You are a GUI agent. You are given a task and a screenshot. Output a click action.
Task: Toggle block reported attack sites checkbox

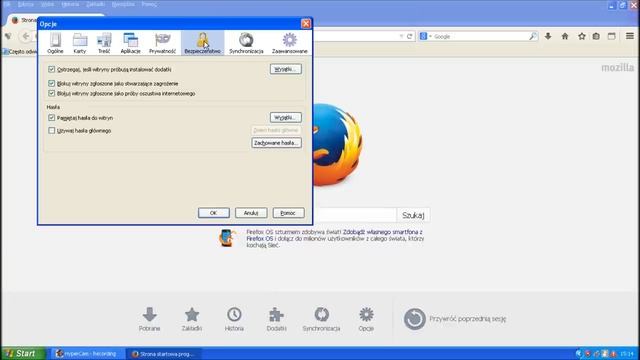tap(51, 83)
